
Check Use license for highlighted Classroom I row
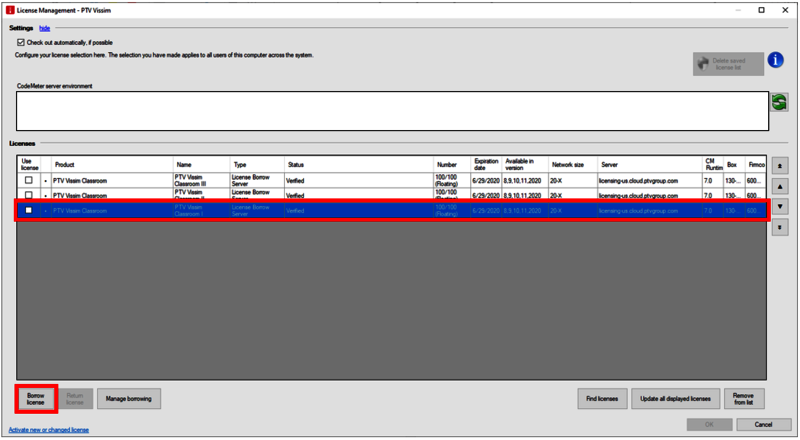click(x=28, y=211)
